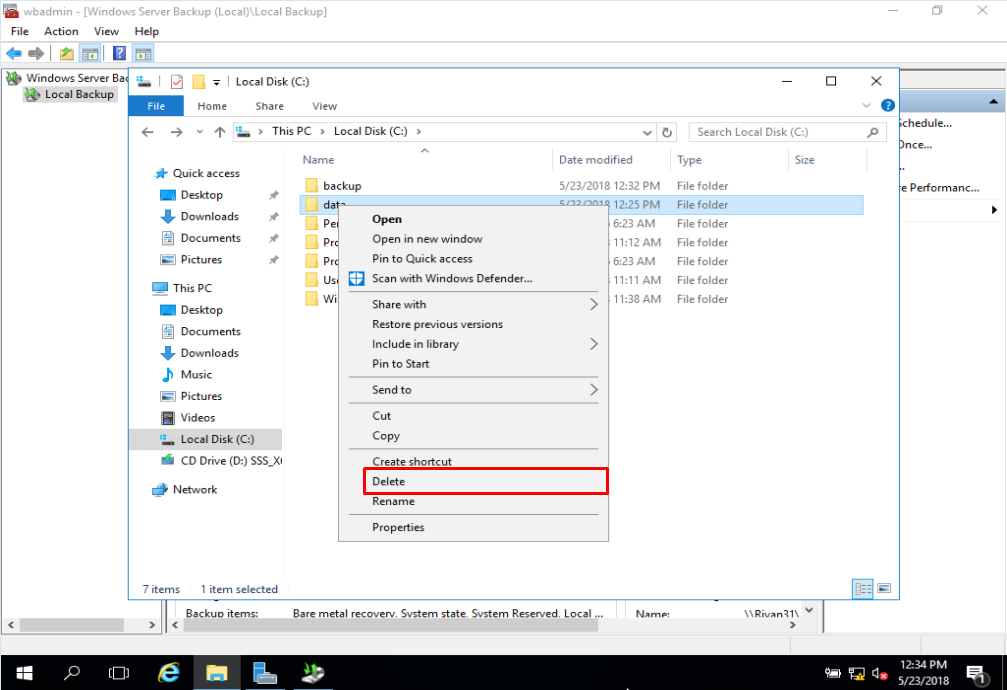Switch to Large icons view in status bar
Image resolution: width=1007 pixels, height=690 pixels.
pos(884,588)
